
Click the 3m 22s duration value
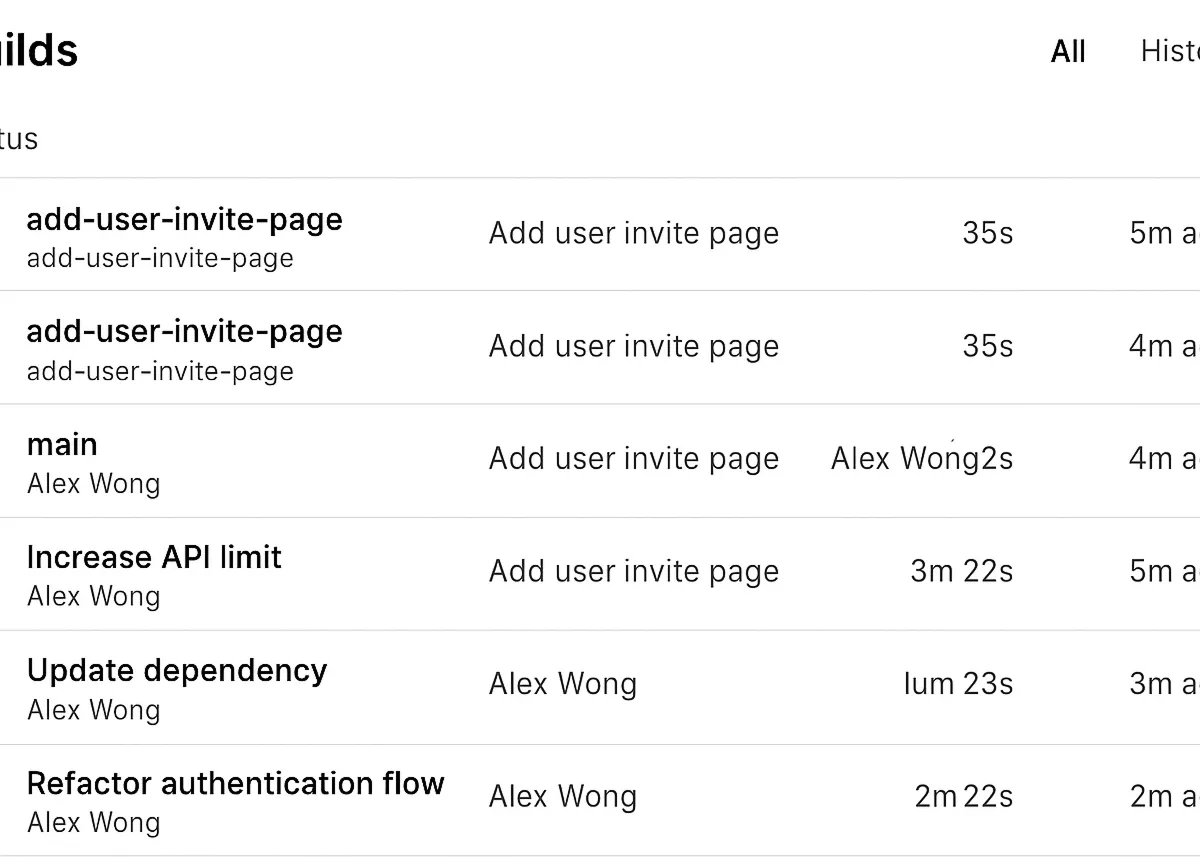961,572
